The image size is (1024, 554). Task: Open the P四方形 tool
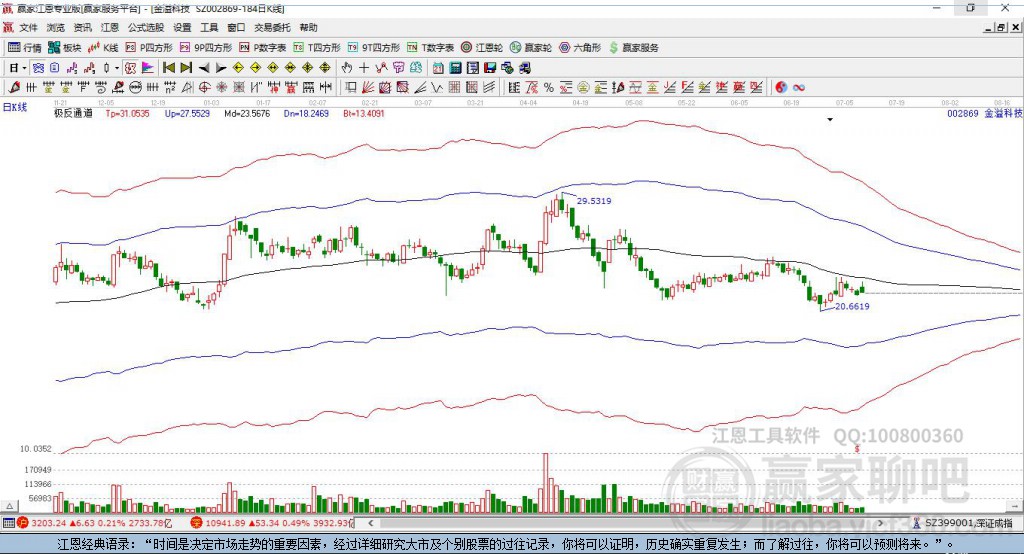(x=149, y=48)
